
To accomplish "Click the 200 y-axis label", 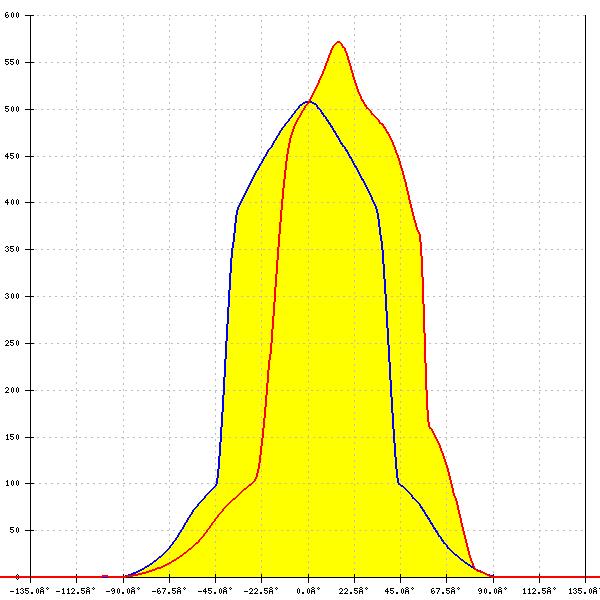I will pos(12,390).
